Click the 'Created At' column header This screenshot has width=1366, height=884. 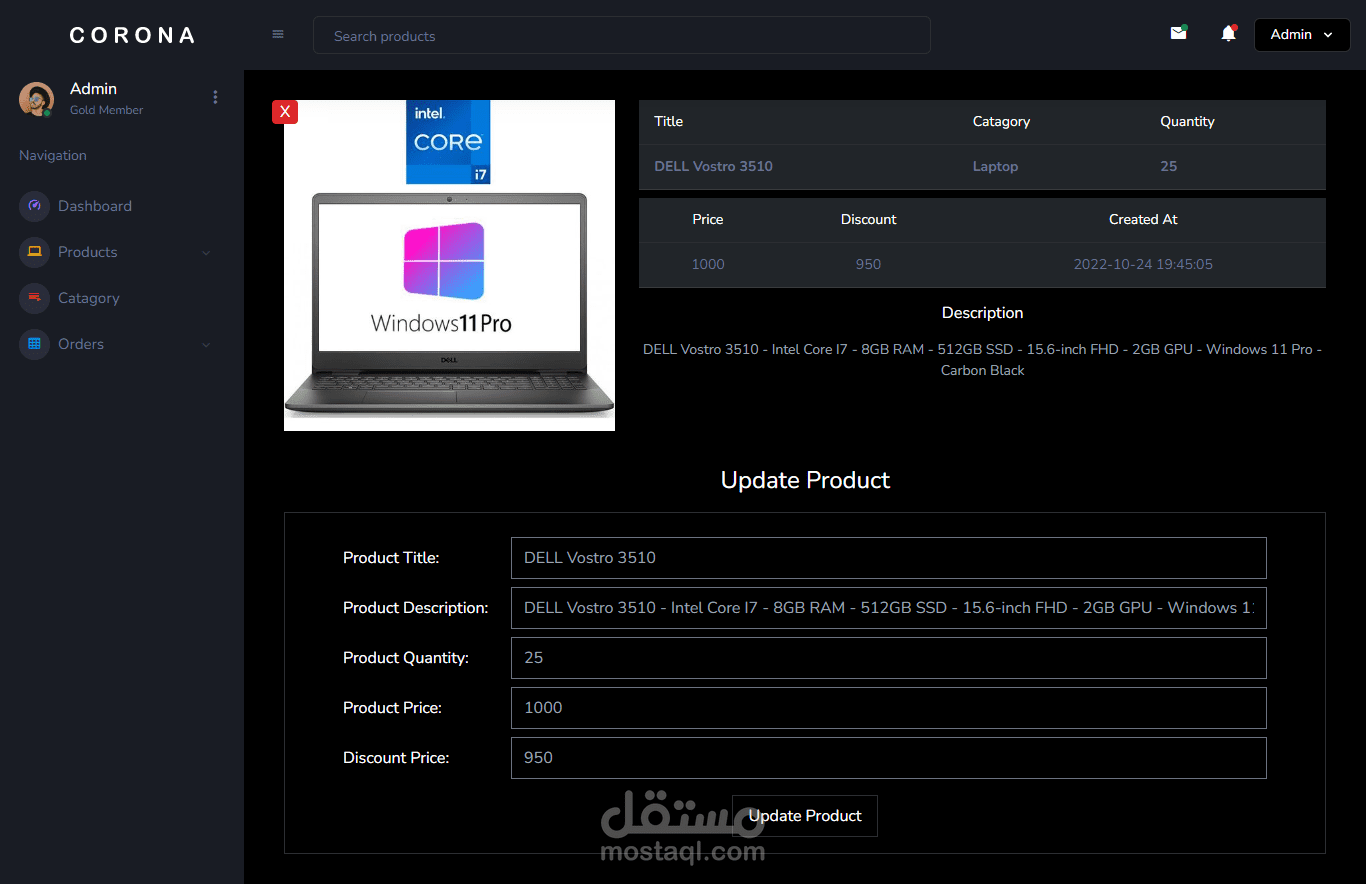pyautogui.click(x=1143, y=219)
